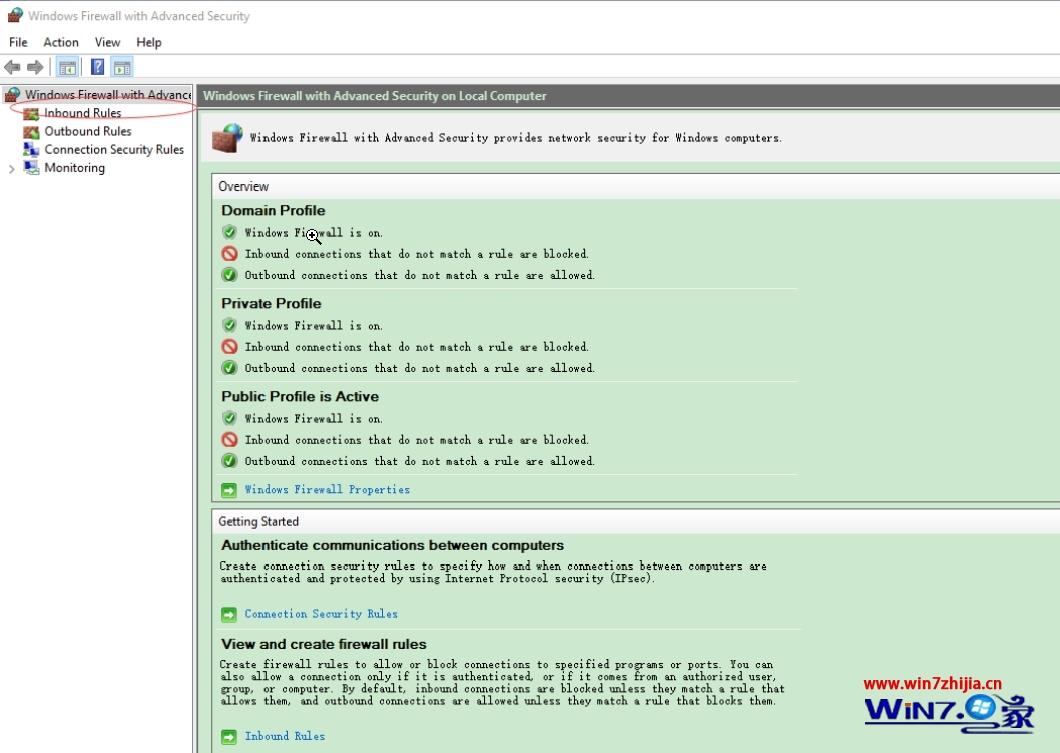
Task: Click Public Profile firewall-on green check icon
Action: pyautogui.click(x=229, y=418)
